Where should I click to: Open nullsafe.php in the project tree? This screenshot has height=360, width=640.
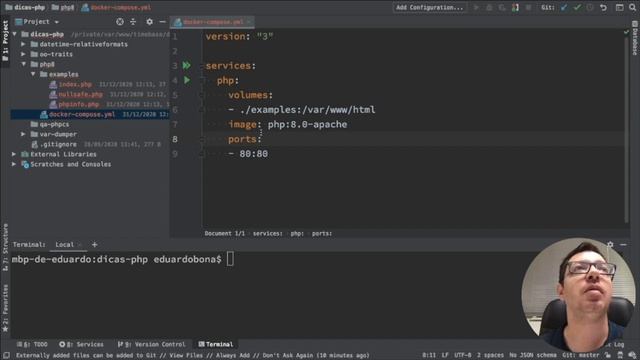(80, 94)
